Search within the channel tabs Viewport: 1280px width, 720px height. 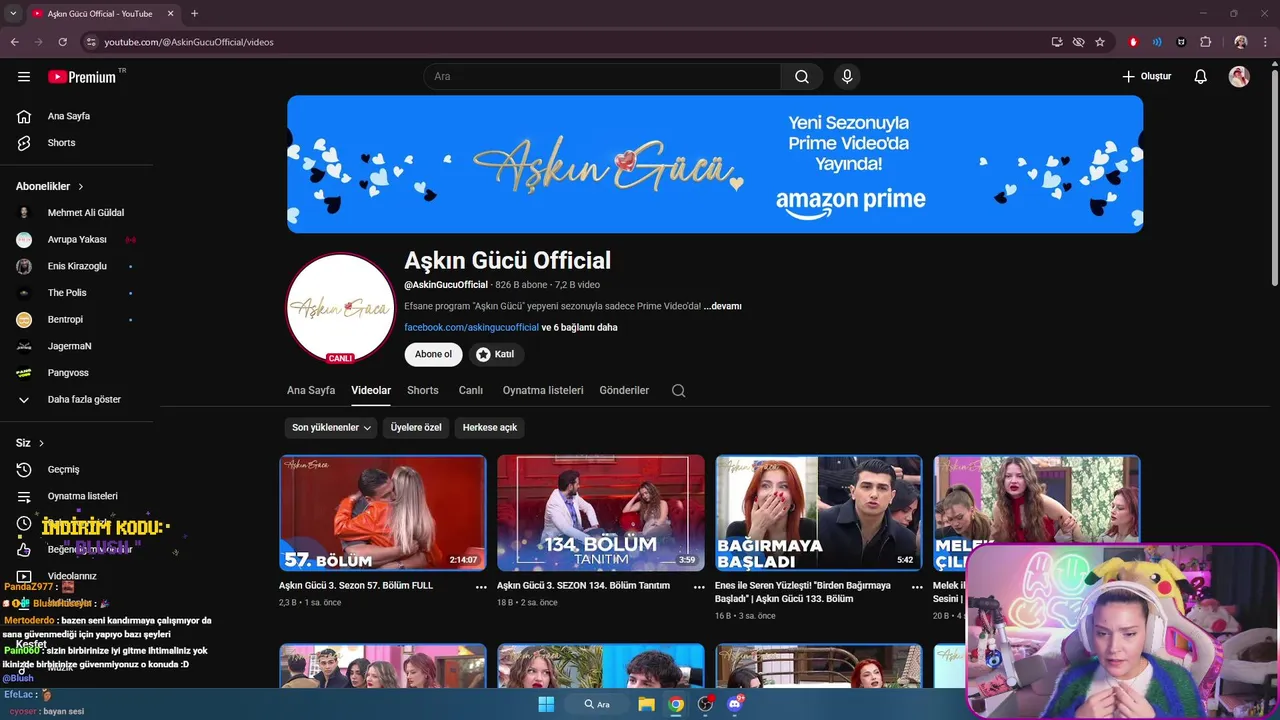coord(678,391)
